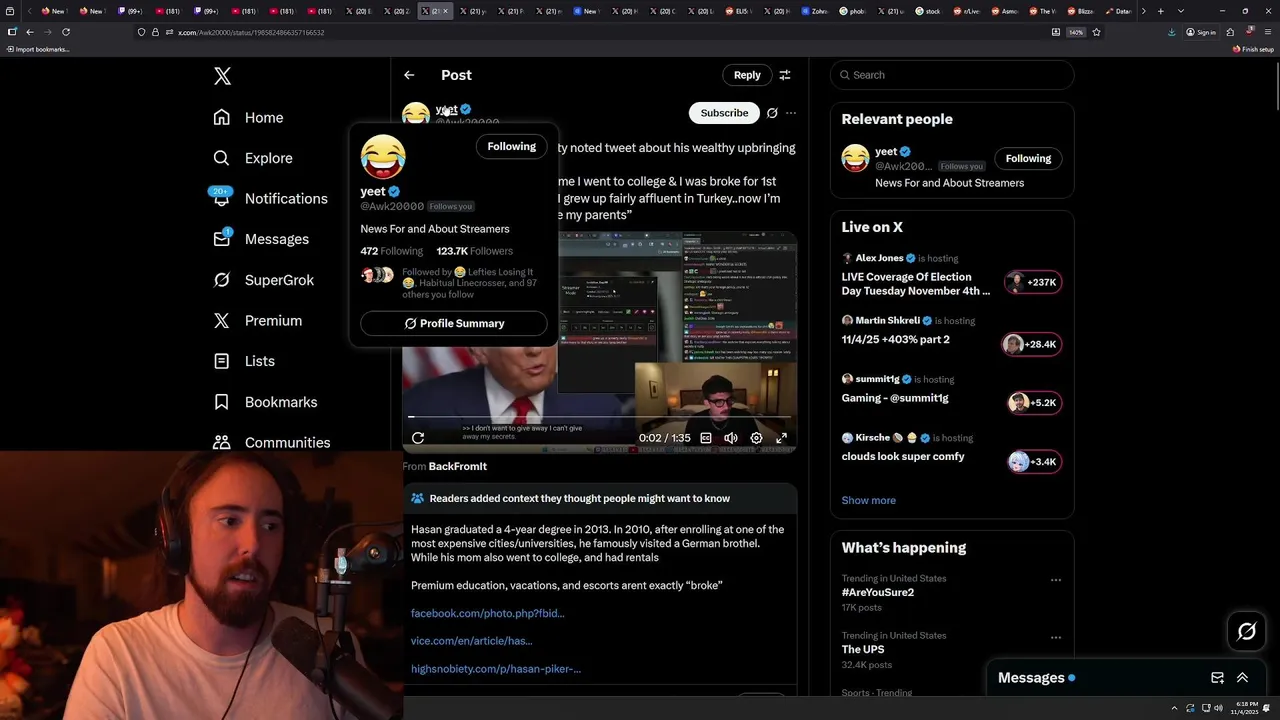Toggle video captions icon
This screenshot has height=720, width=1280.
tap(706, 438)
